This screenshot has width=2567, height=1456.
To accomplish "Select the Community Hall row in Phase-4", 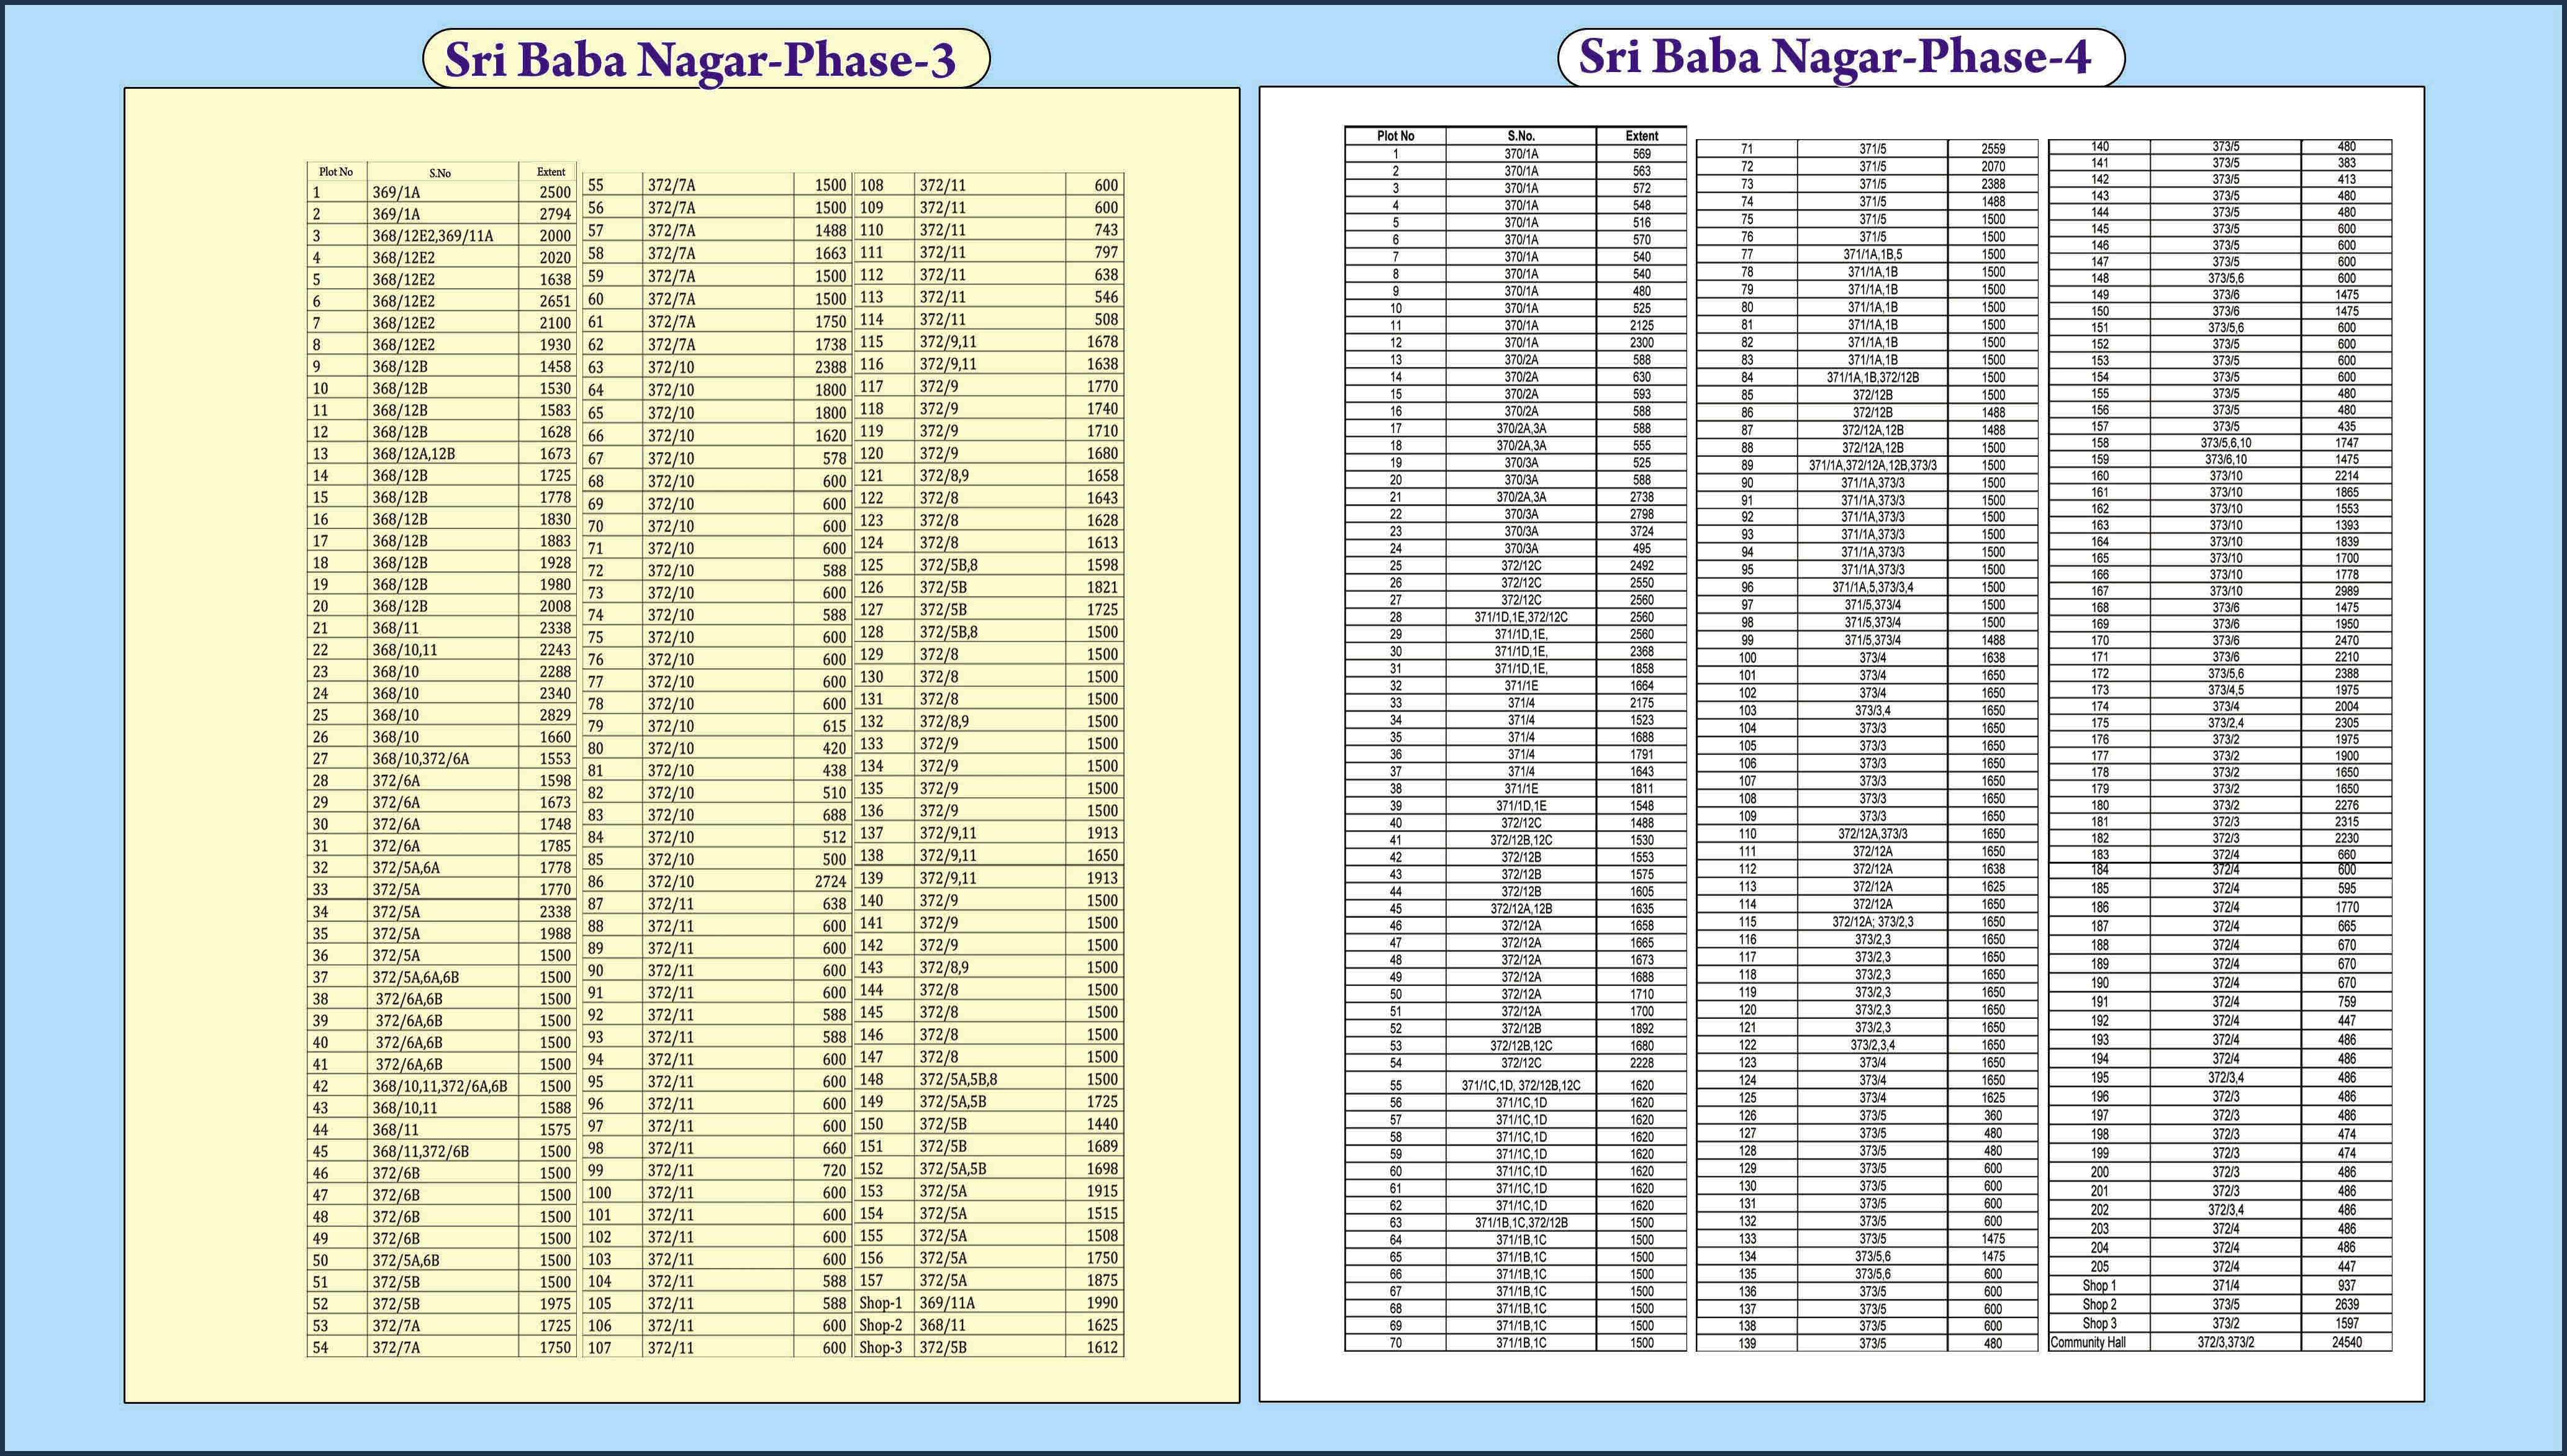I will point(2087,1342).
